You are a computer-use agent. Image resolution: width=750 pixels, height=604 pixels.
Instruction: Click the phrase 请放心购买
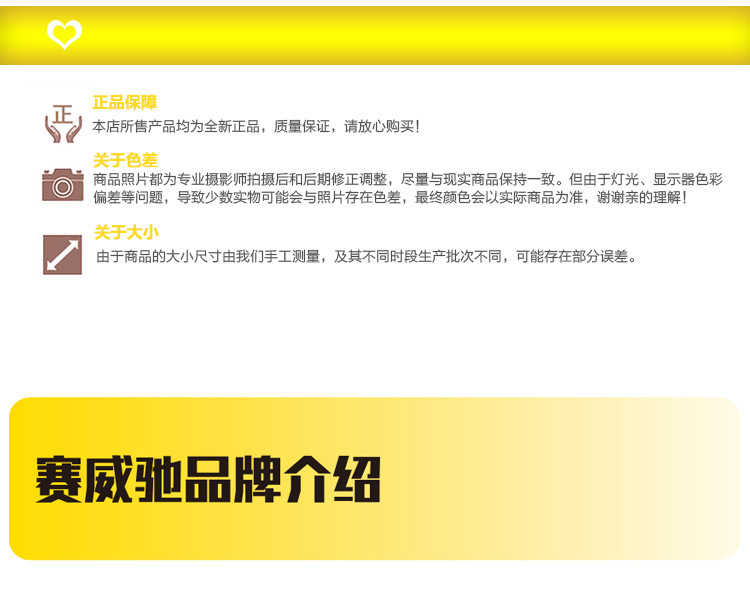(382, 127)
